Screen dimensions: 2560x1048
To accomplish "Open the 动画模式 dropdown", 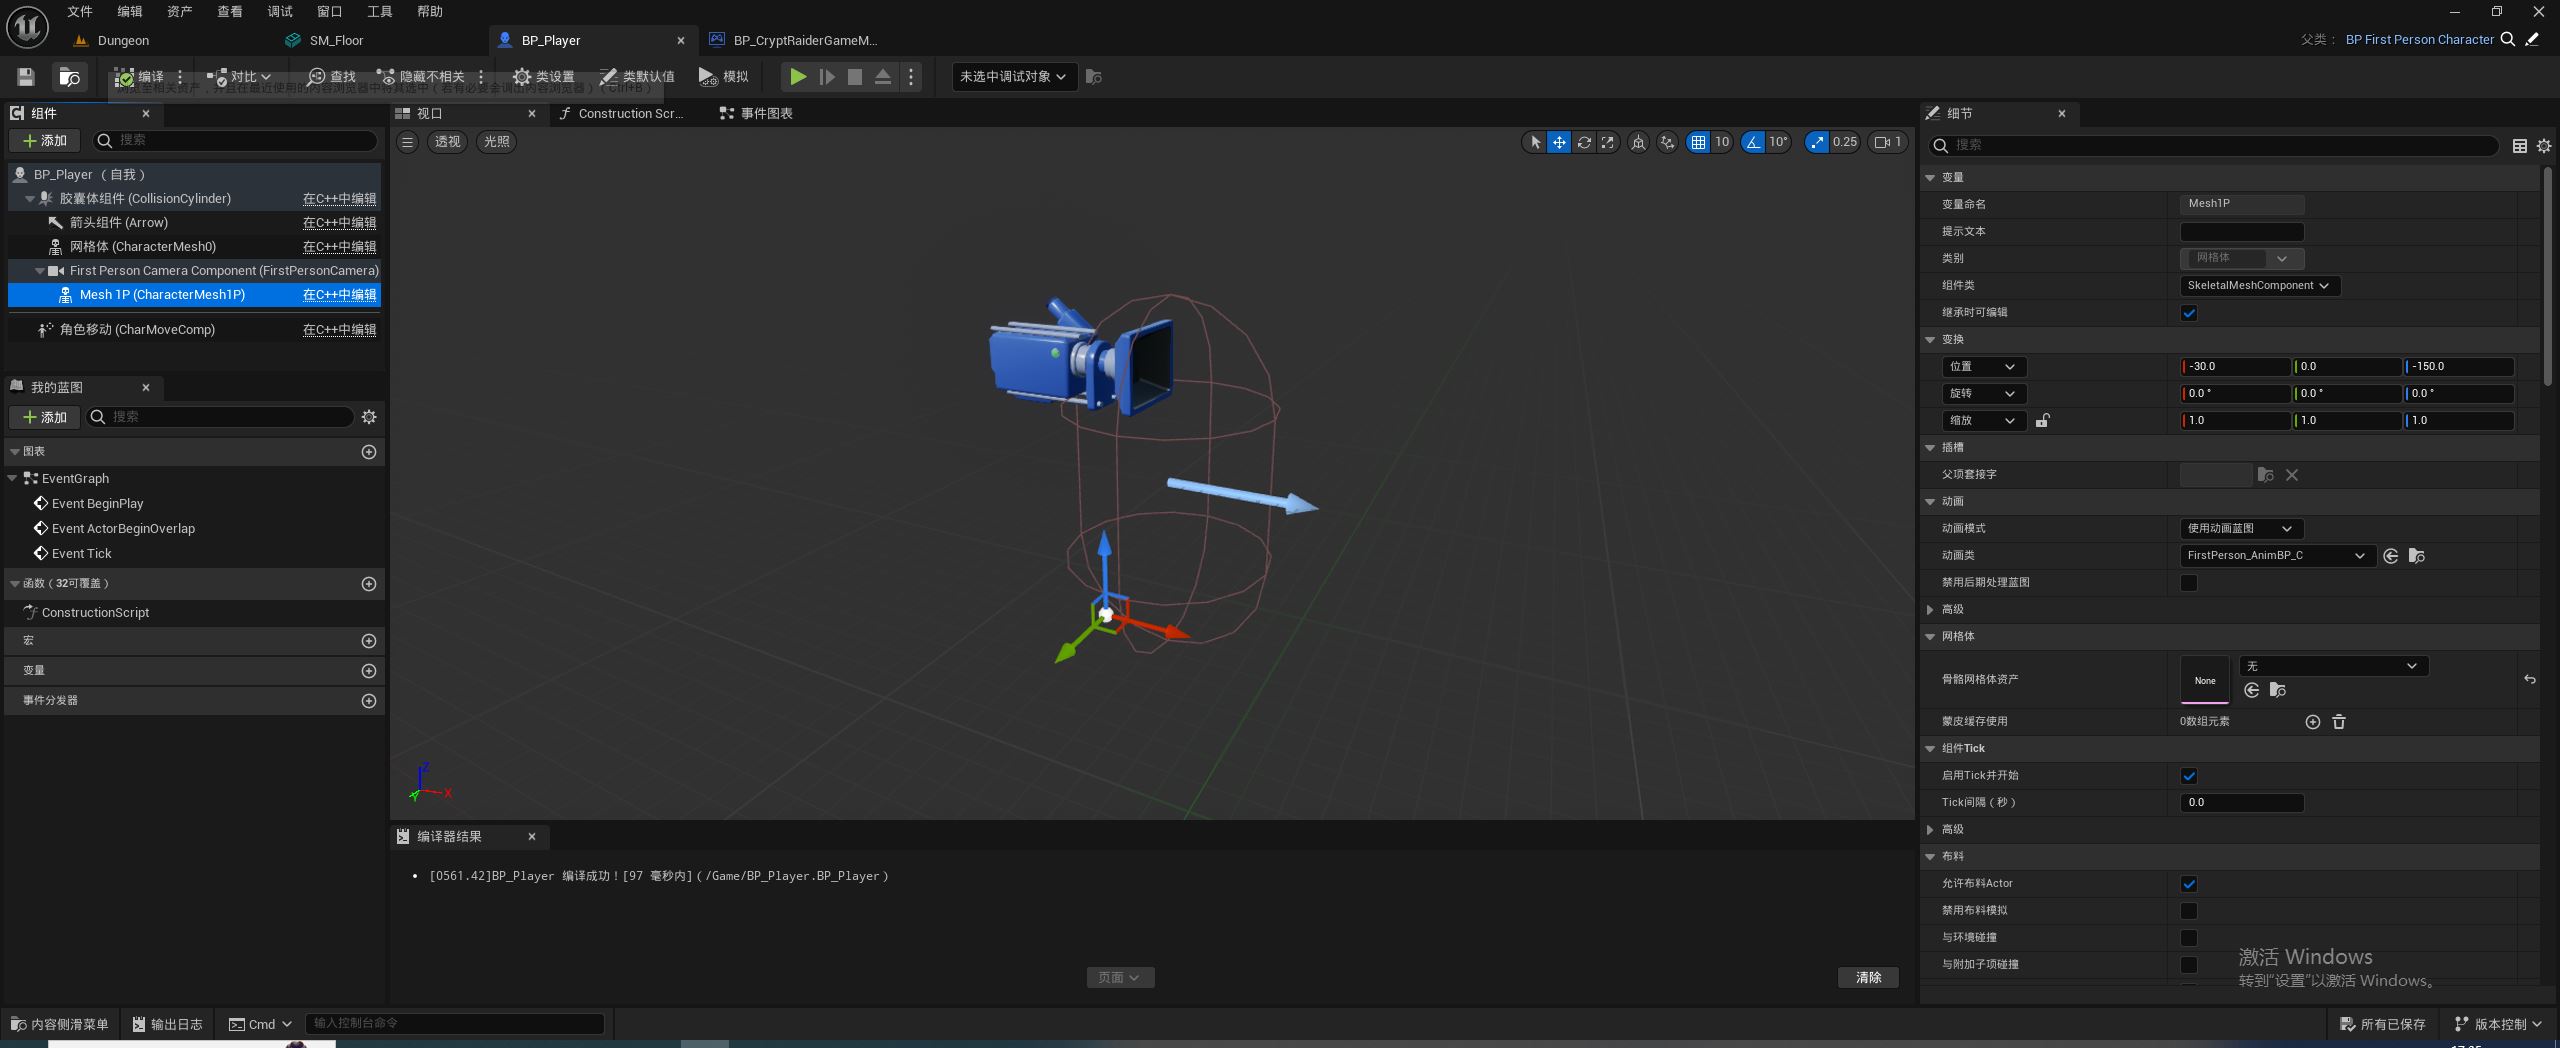I will coord(2241,528).
